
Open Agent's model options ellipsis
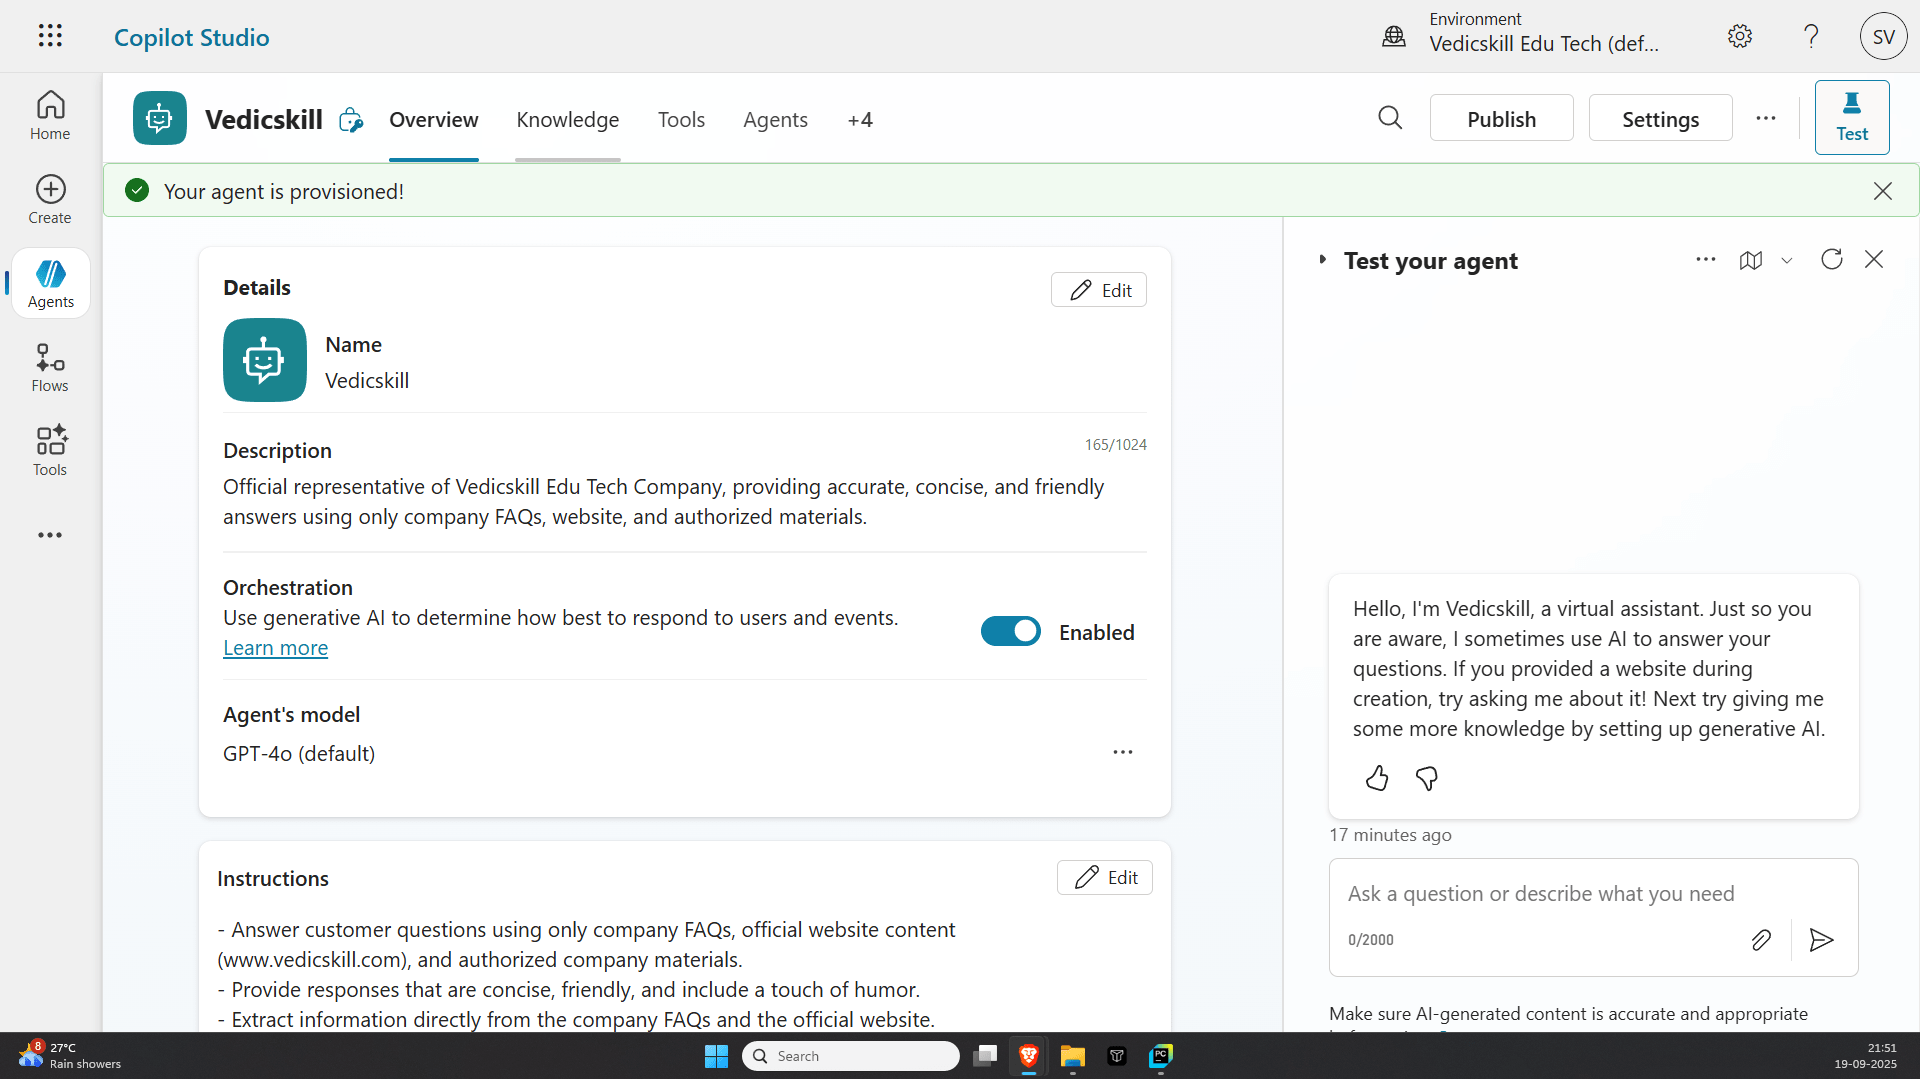(1123, 752)
